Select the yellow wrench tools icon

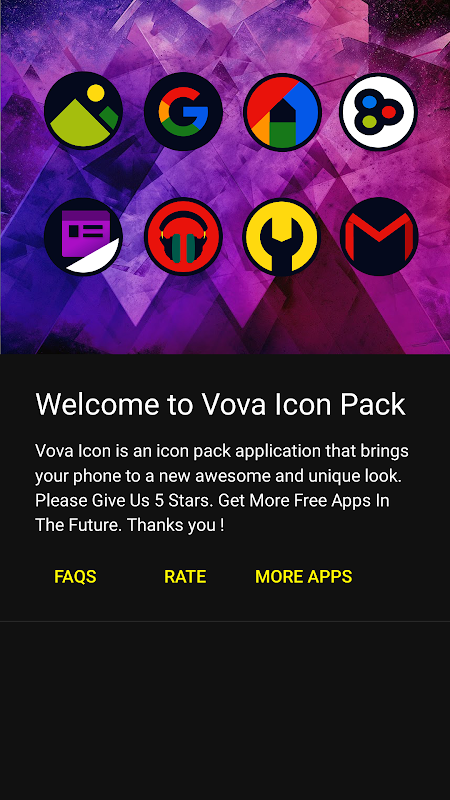click(x=282, y=237)
